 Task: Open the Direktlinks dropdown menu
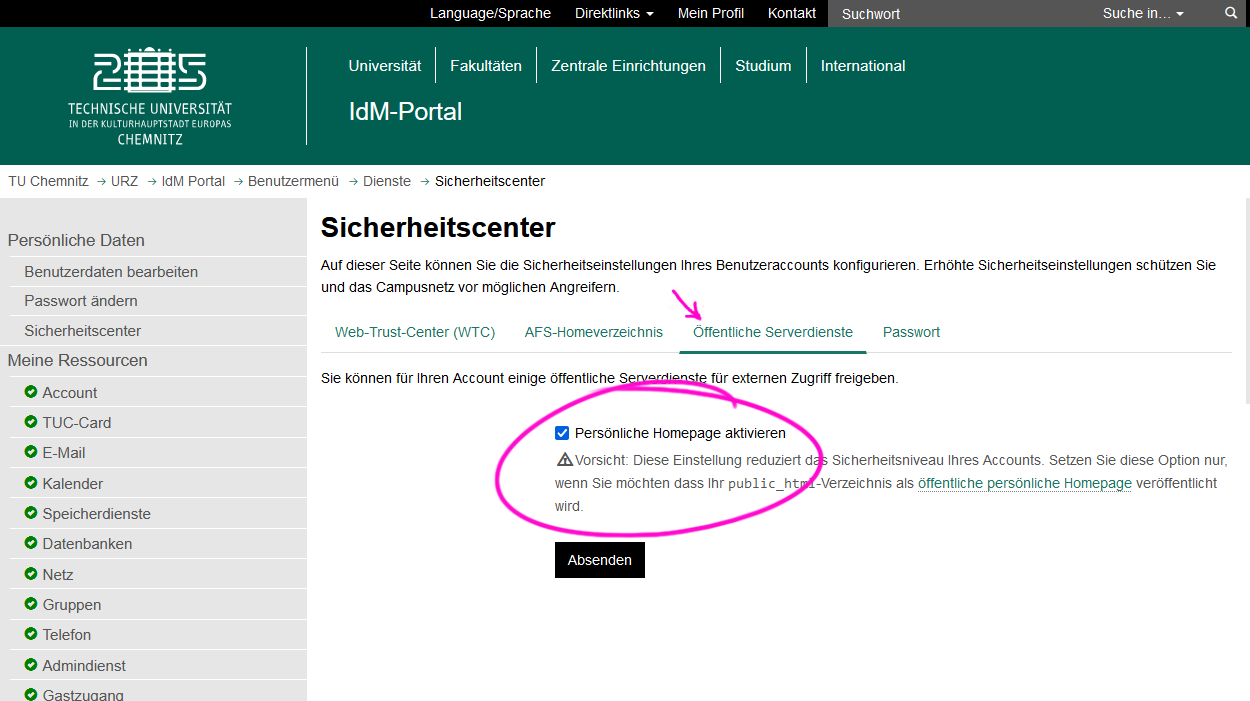click(614, 13)
